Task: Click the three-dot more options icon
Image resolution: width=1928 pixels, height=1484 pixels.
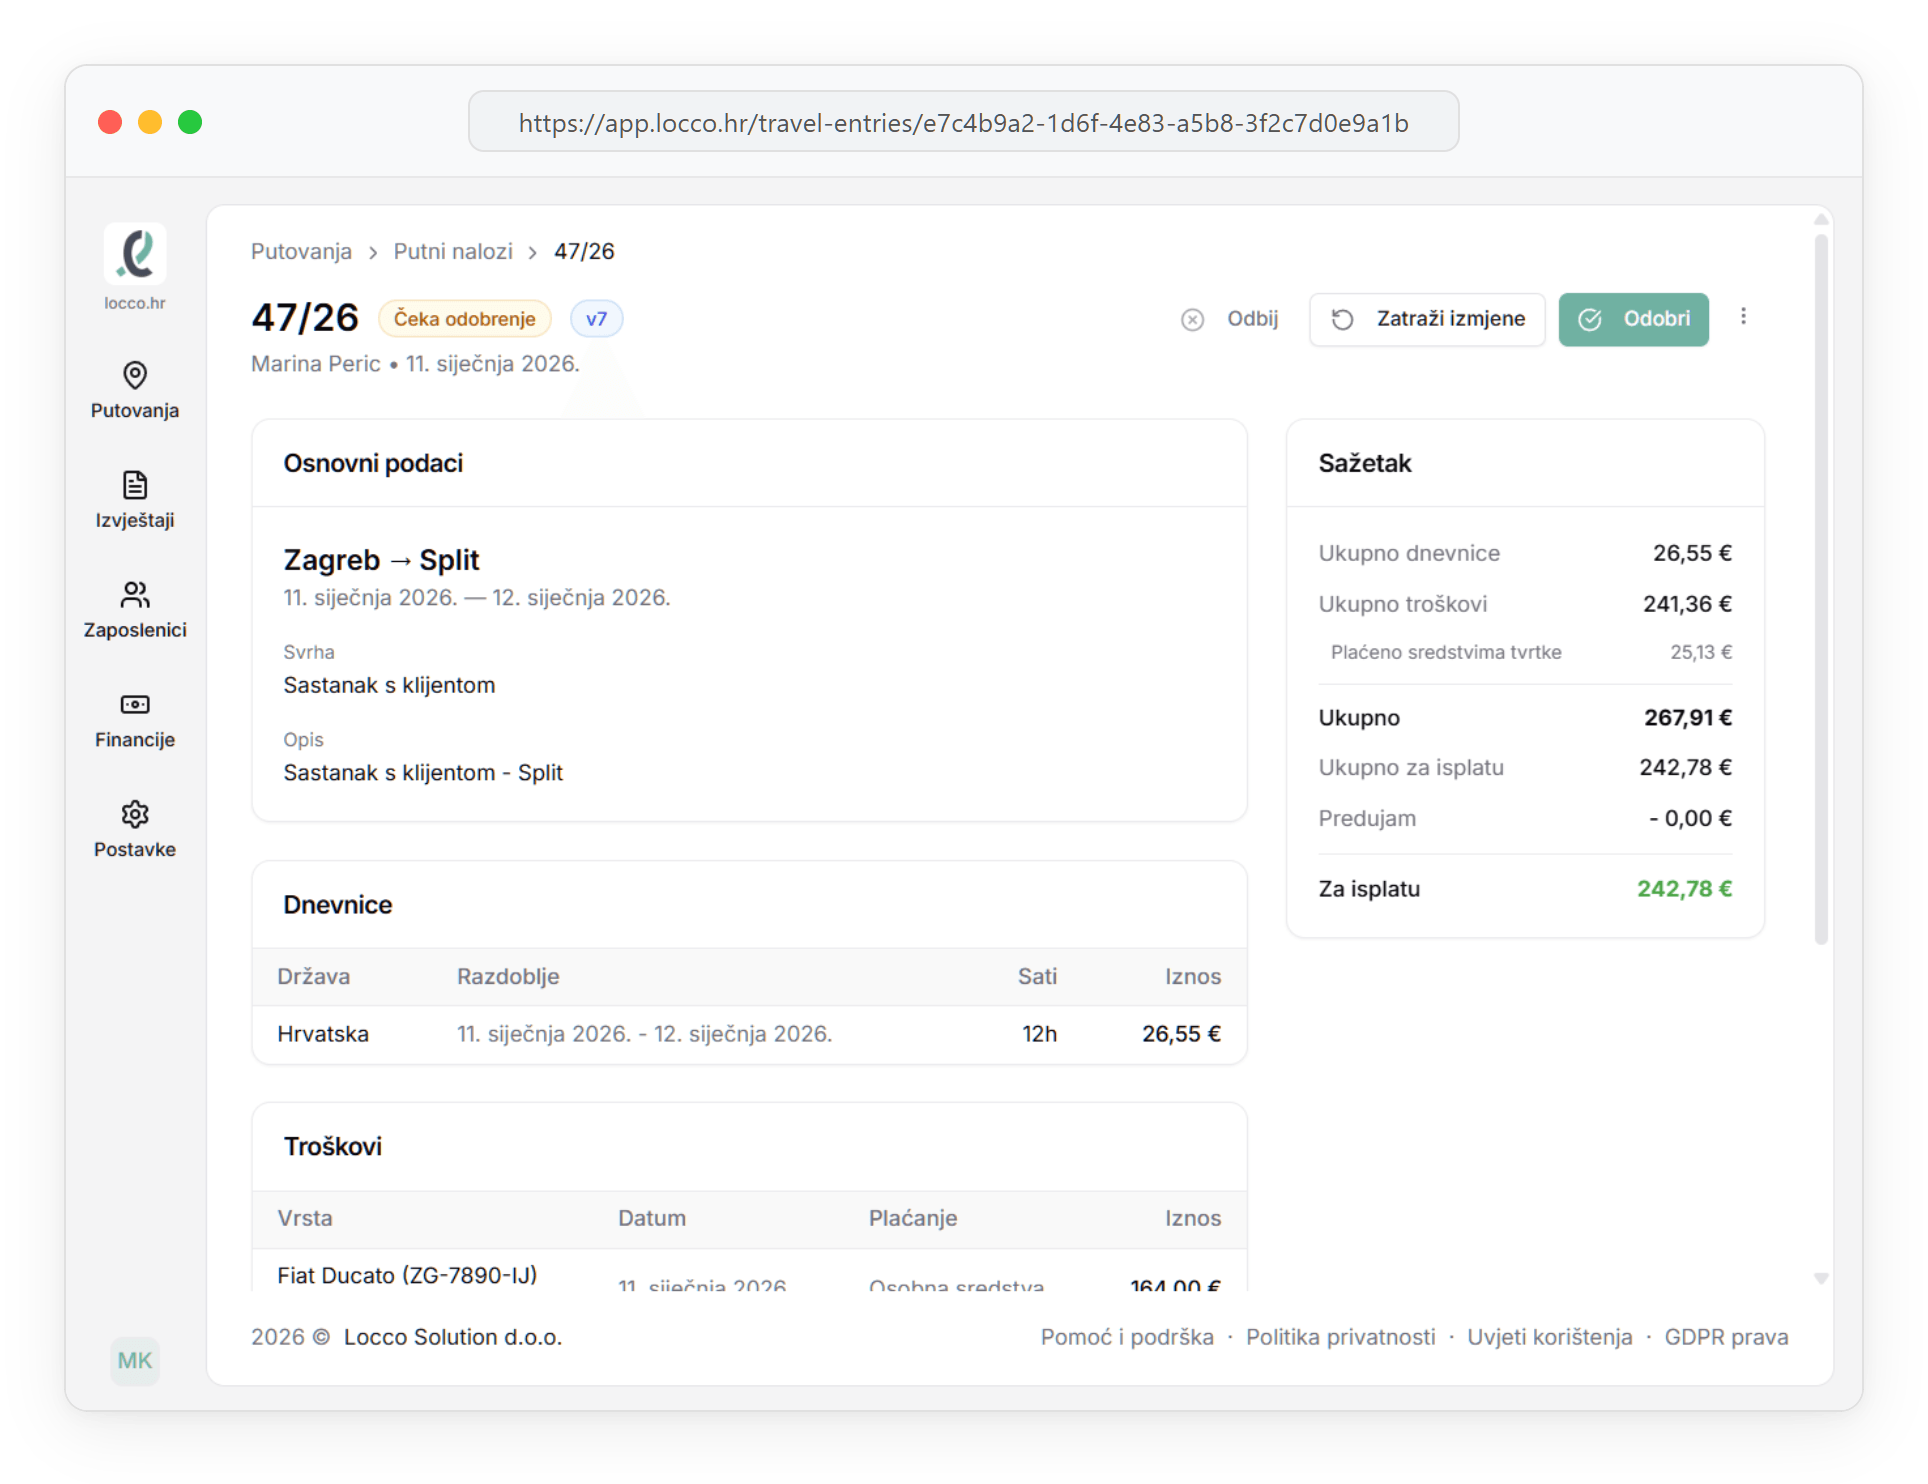Action: 1743,317
